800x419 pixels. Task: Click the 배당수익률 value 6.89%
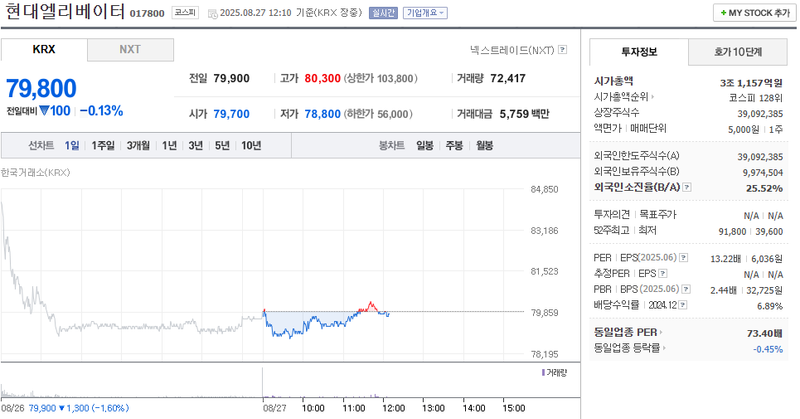click(x=770, y=306)
